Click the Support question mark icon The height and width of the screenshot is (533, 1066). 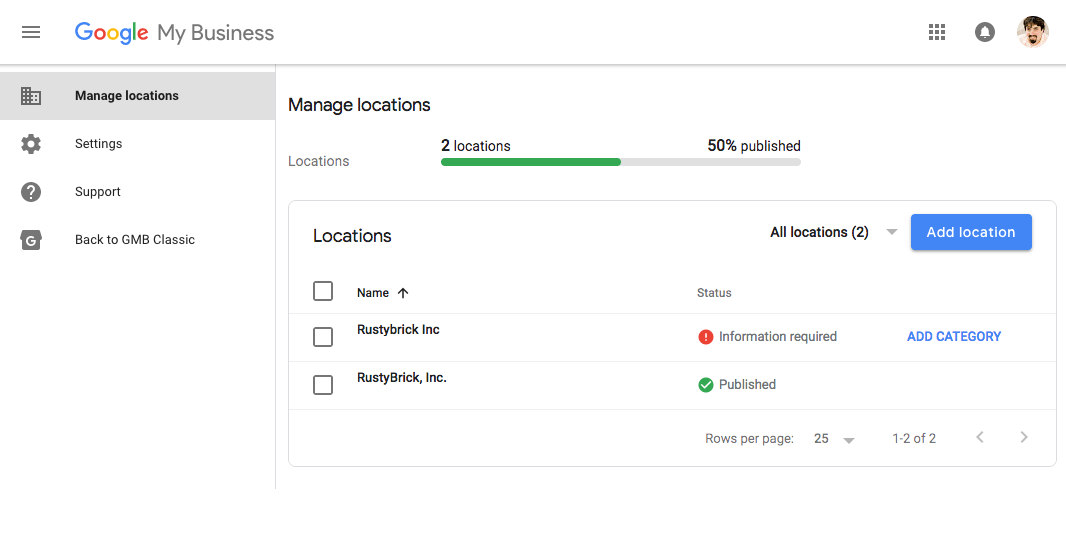[31, 192]
